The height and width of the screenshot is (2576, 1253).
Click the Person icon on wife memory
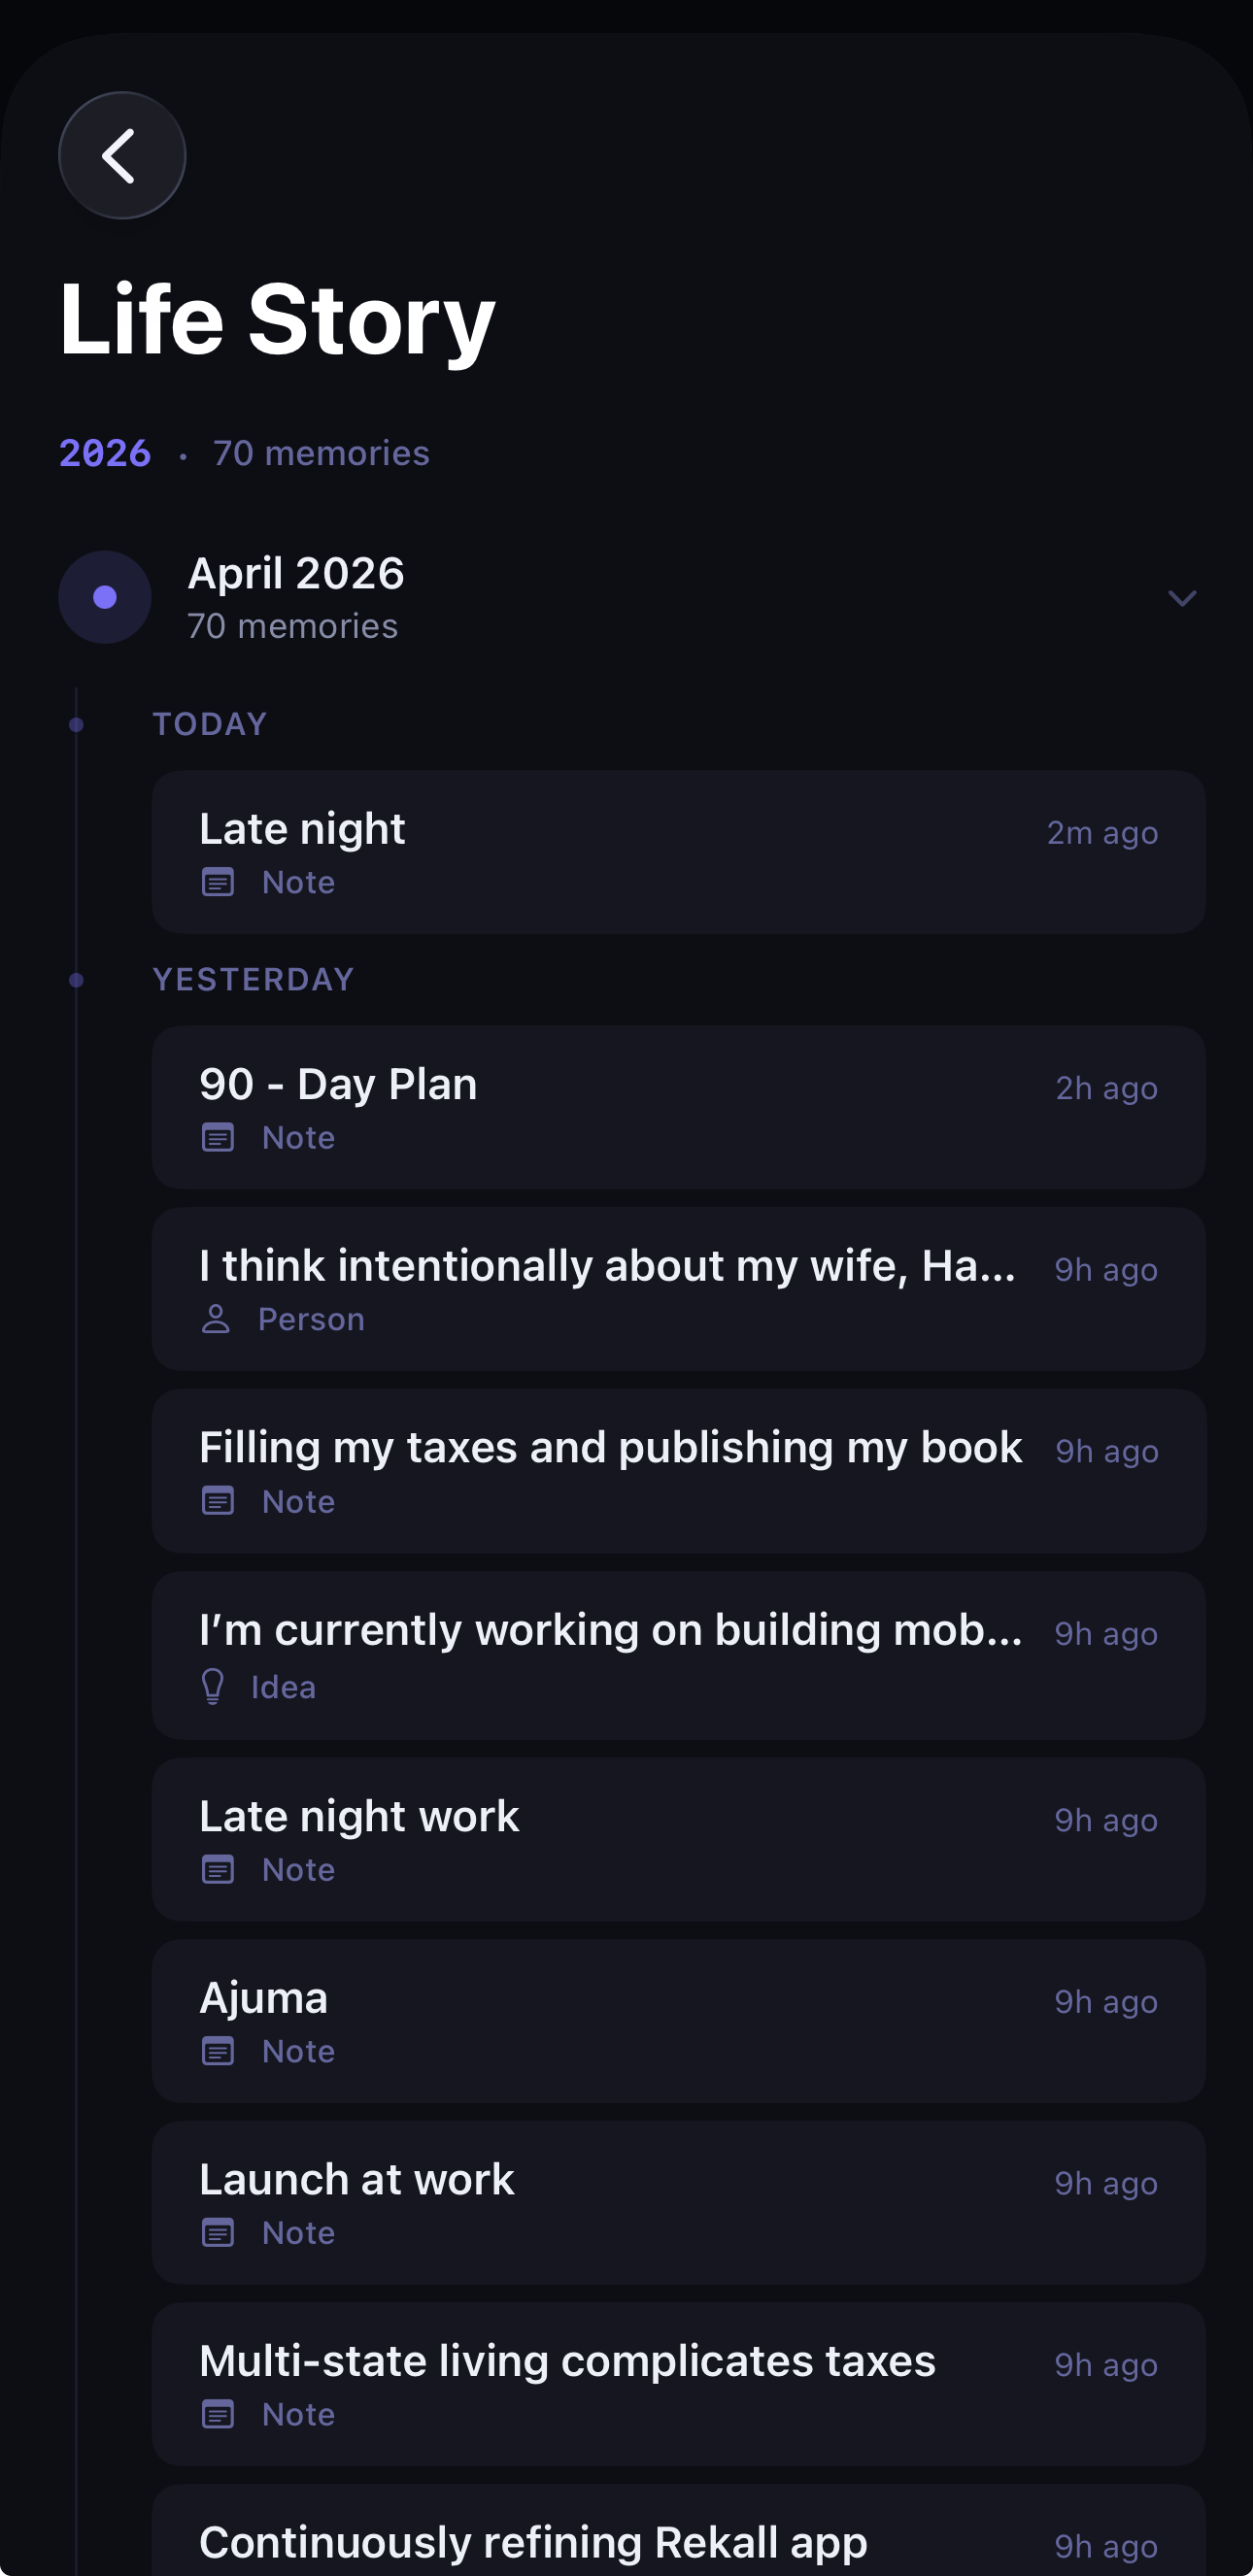point(216,1319)
